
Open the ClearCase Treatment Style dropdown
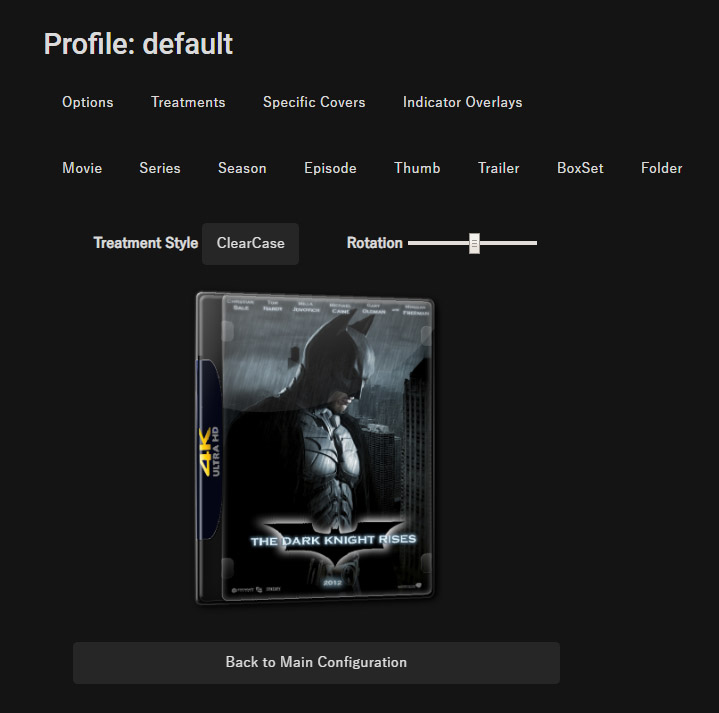click(x=250, y=243)
